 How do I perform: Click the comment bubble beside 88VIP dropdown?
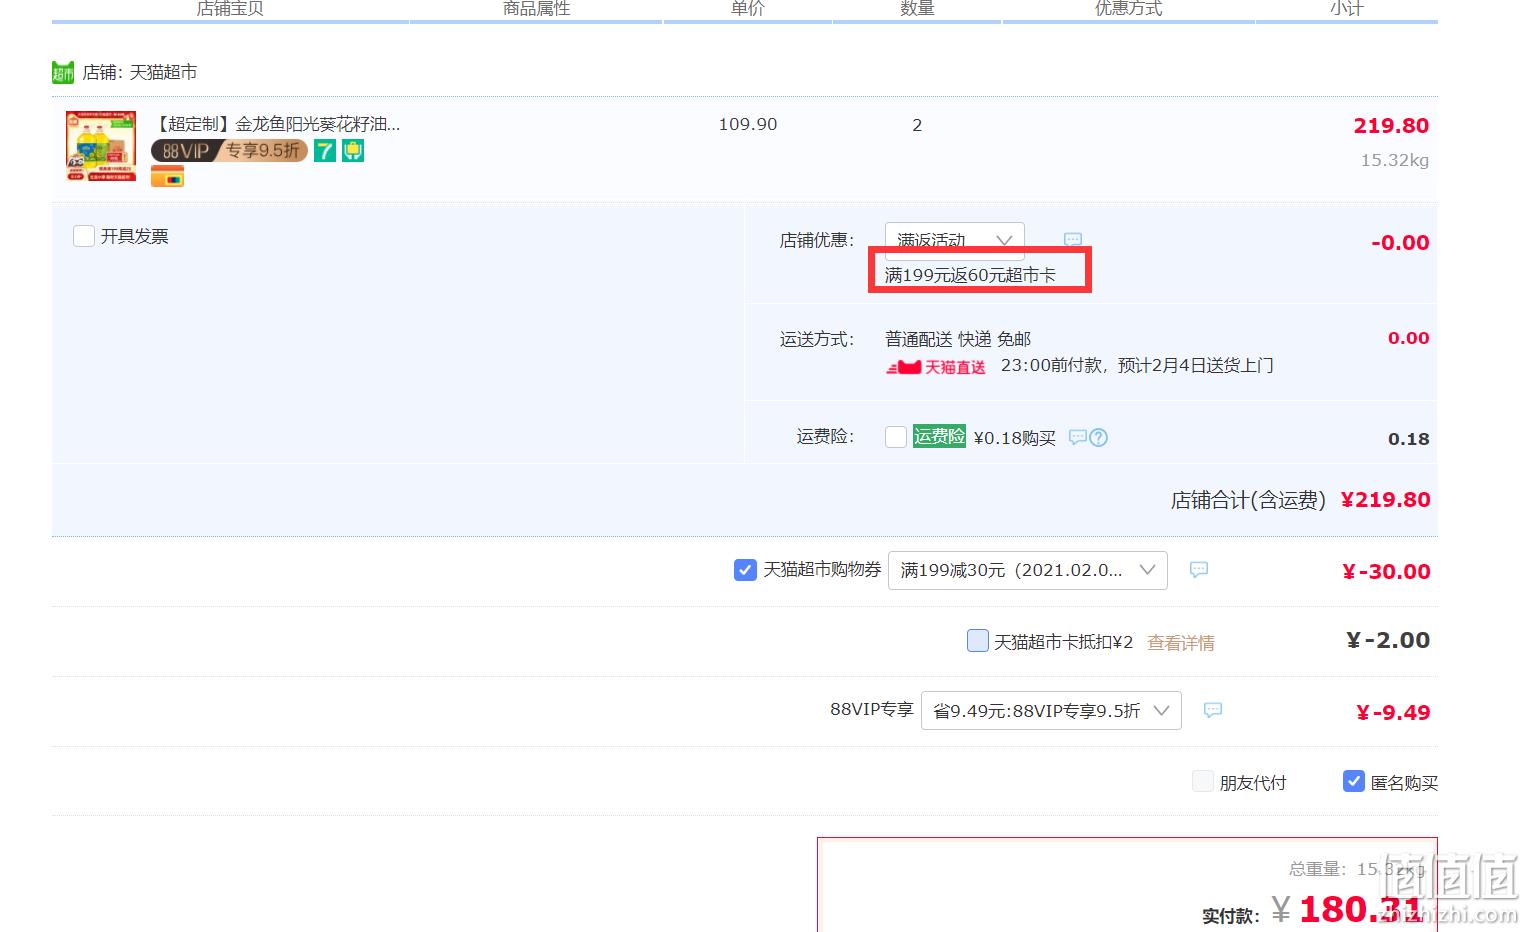click(1213, 711)
